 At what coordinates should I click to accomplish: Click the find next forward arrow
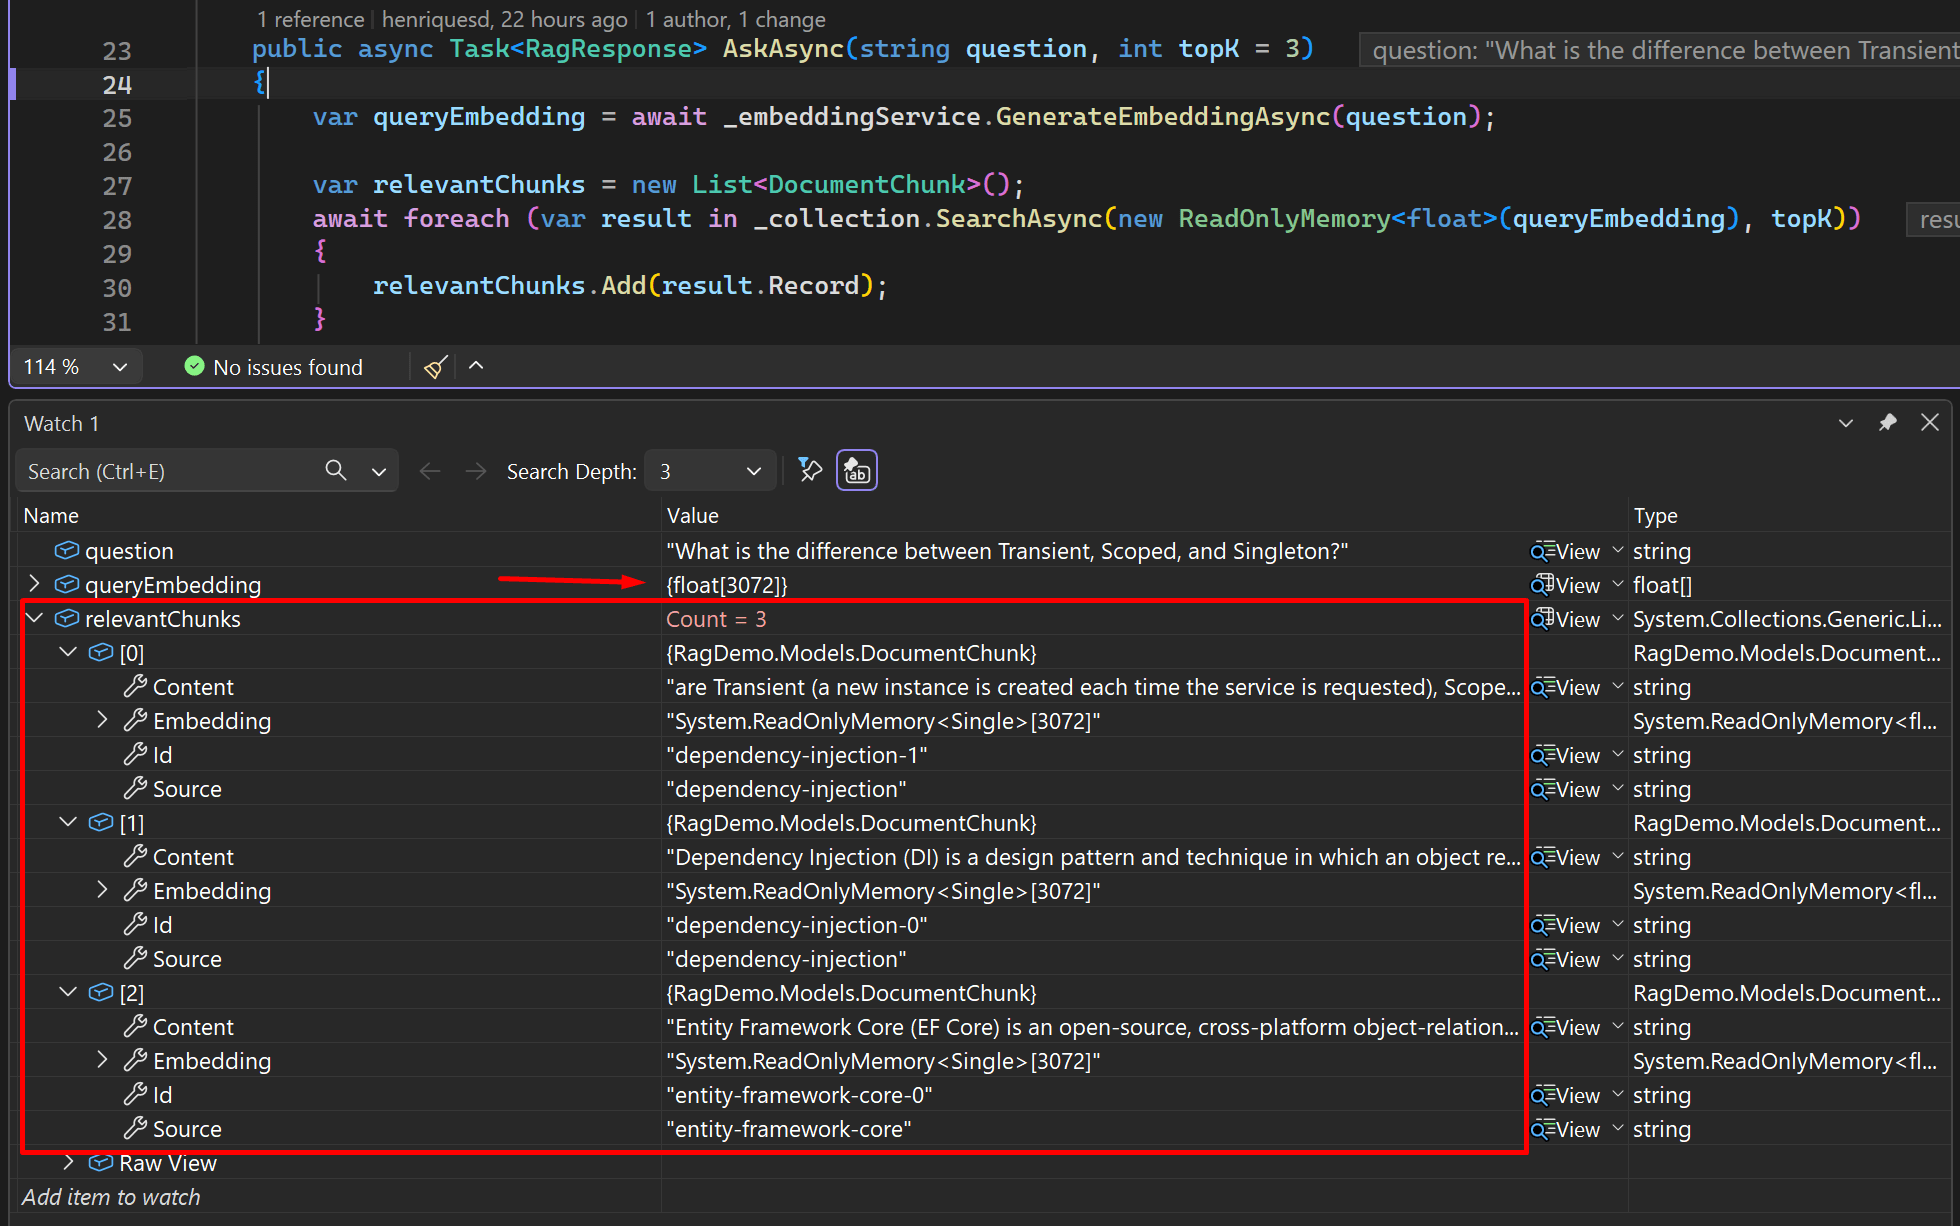[476, 471]
